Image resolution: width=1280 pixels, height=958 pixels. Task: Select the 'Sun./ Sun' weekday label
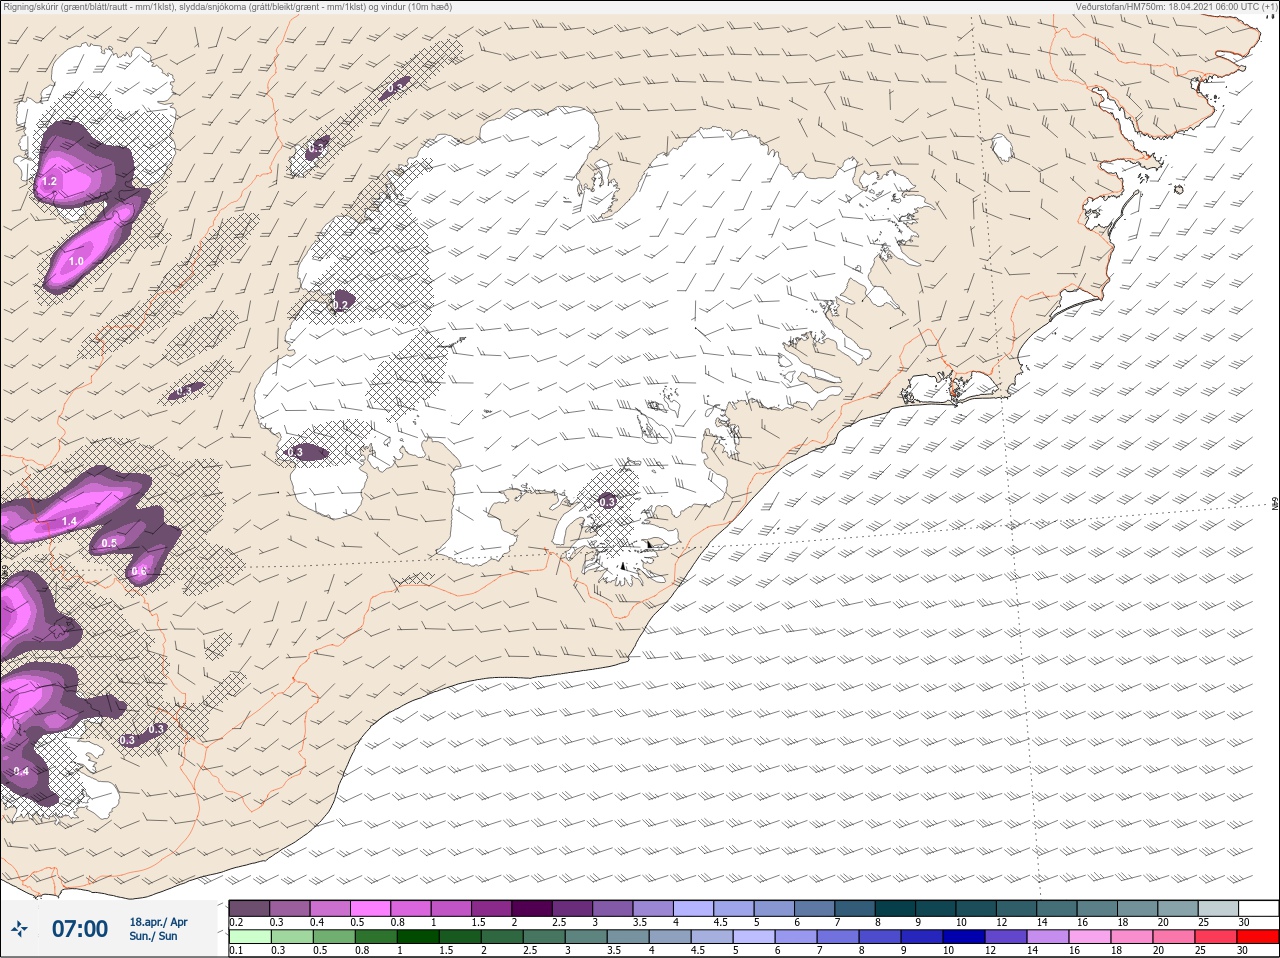pyautogui.click(x=153, y=936)
